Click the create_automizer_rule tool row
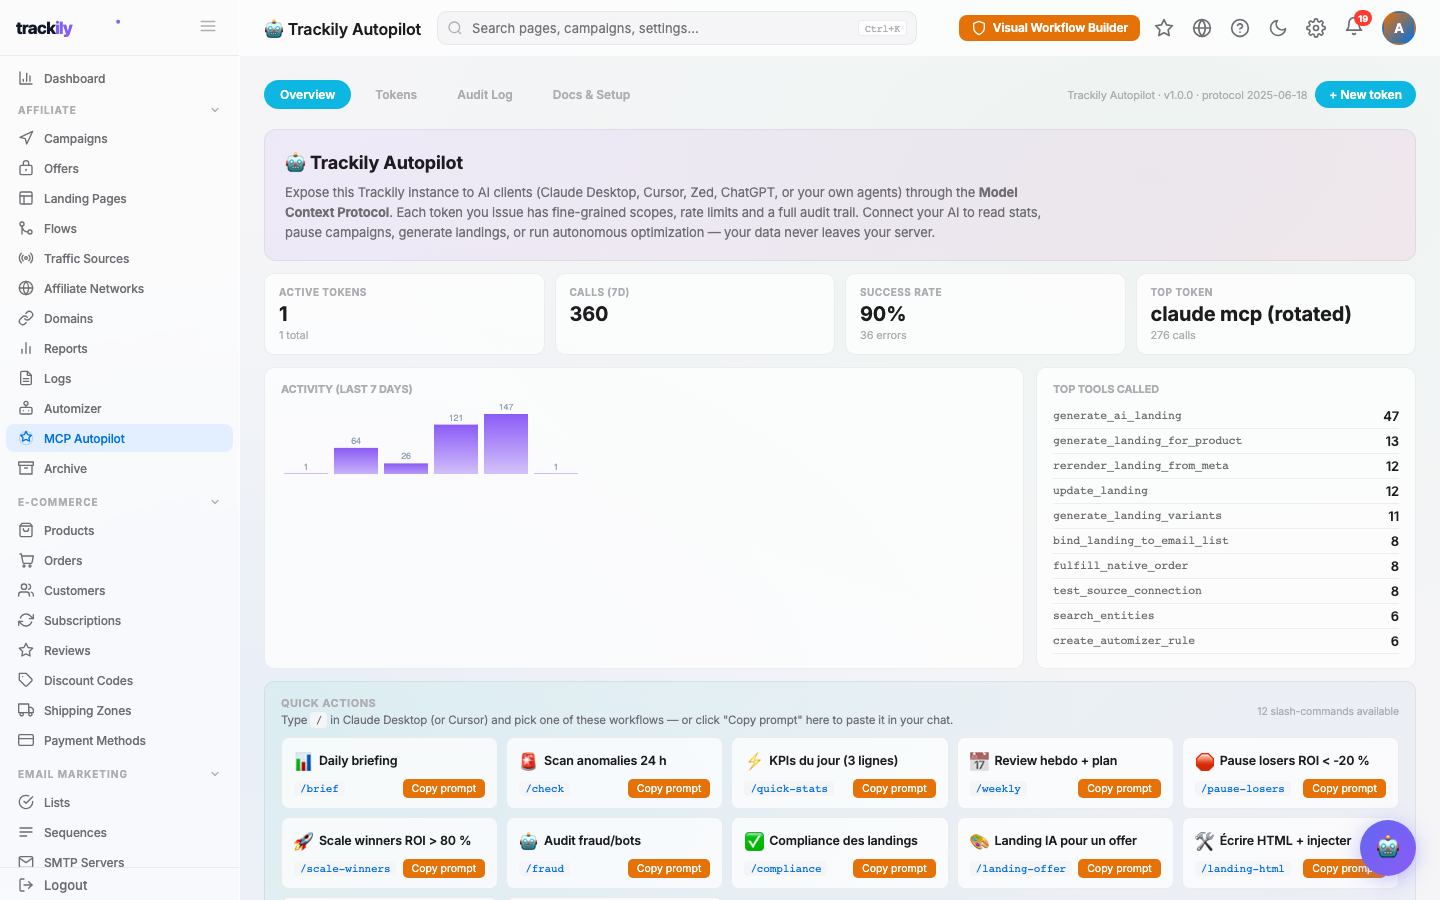The width and height of the screenshot is (1440, 900). pos(1226,641)
